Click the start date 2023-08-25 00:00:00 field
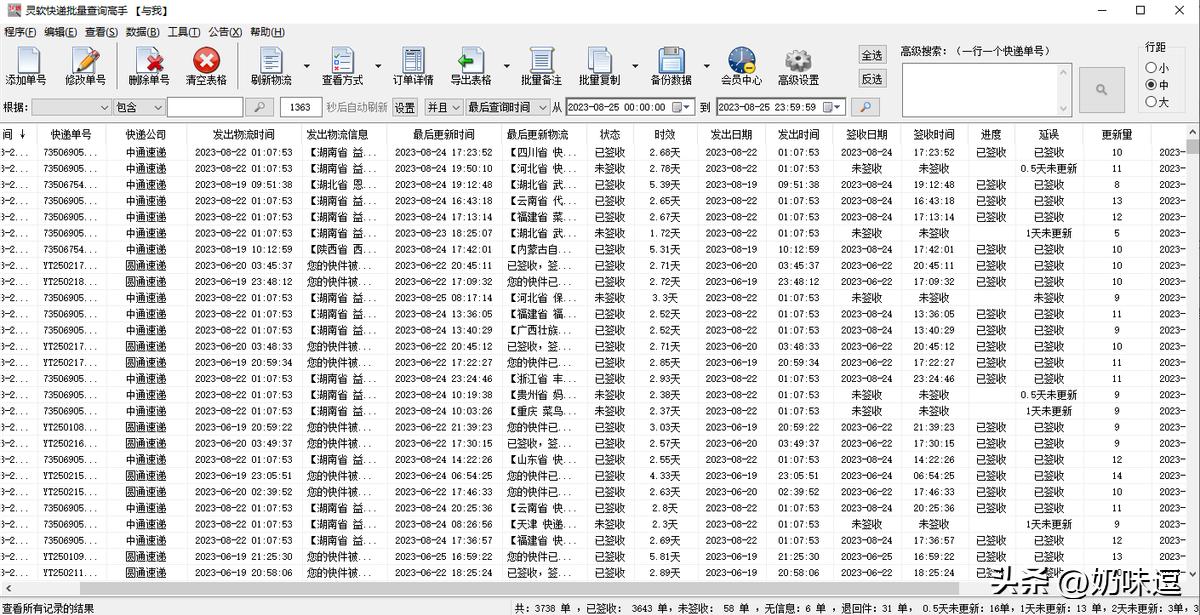Screen dimensions: 1200x615 coord(630,107)
